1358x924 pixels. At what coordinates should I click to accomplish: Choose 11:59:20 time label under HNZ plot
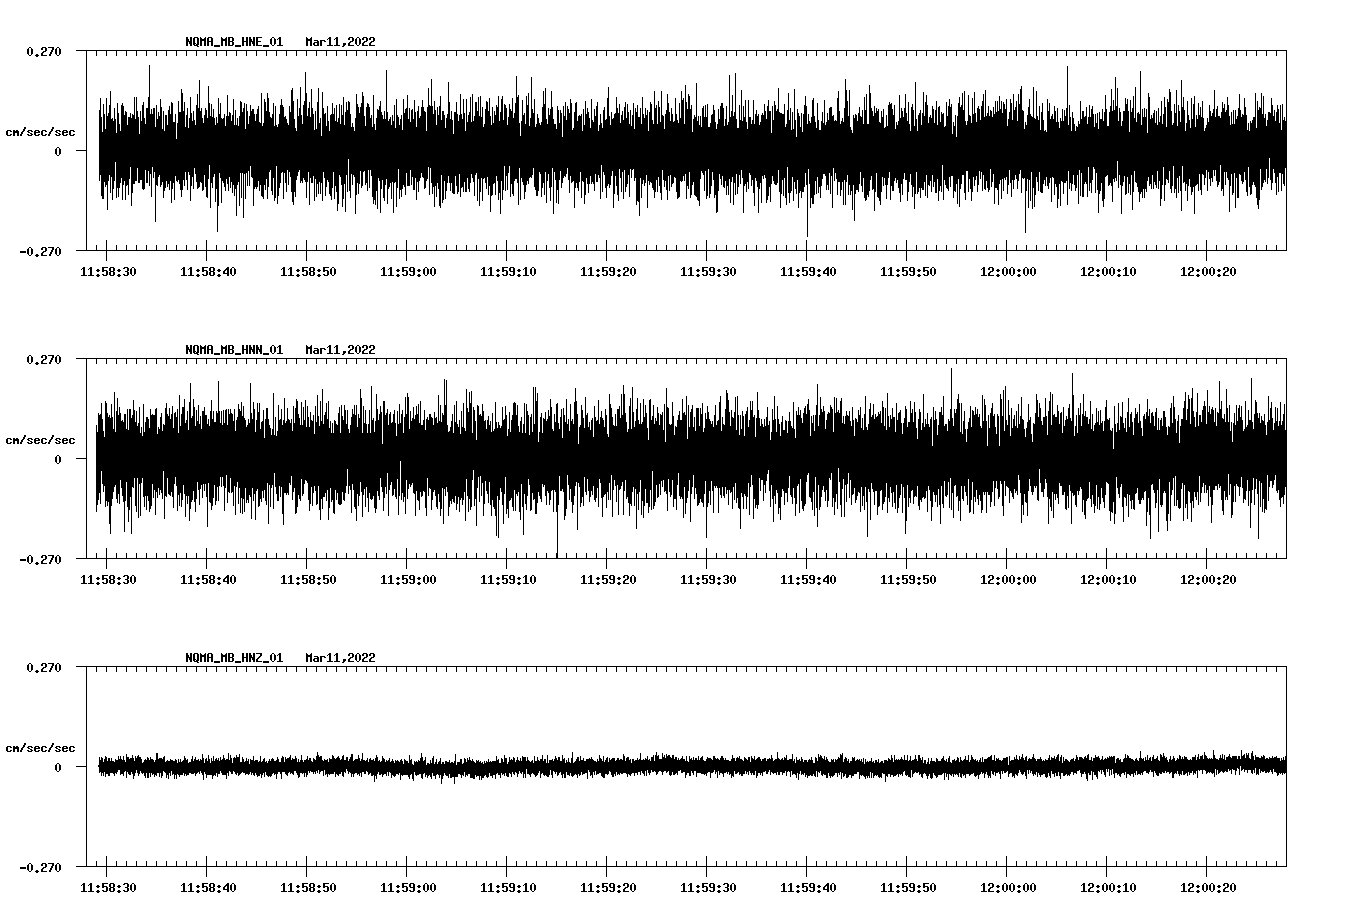pyautogui.click(x=608, y=888)
